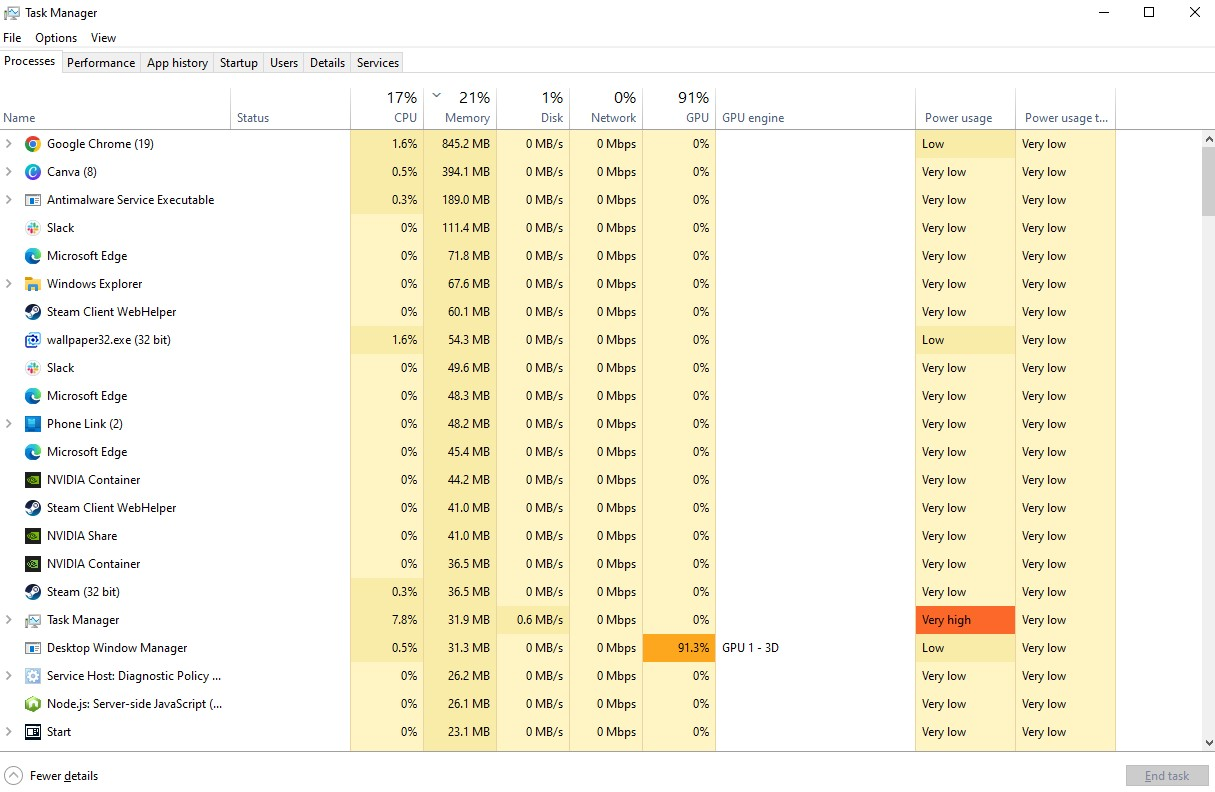Expand the Canva (8) process group
Image resolution: width=1215 pixels, height=792 pixels.
pyautogui.click(x=9, y=172)
